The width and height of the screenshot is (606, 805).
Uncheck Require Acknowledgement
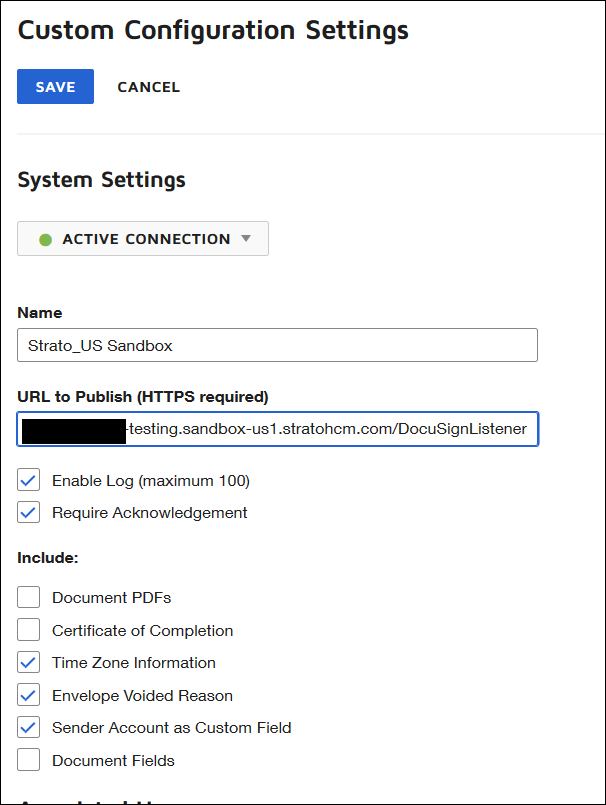coord(29,513)
